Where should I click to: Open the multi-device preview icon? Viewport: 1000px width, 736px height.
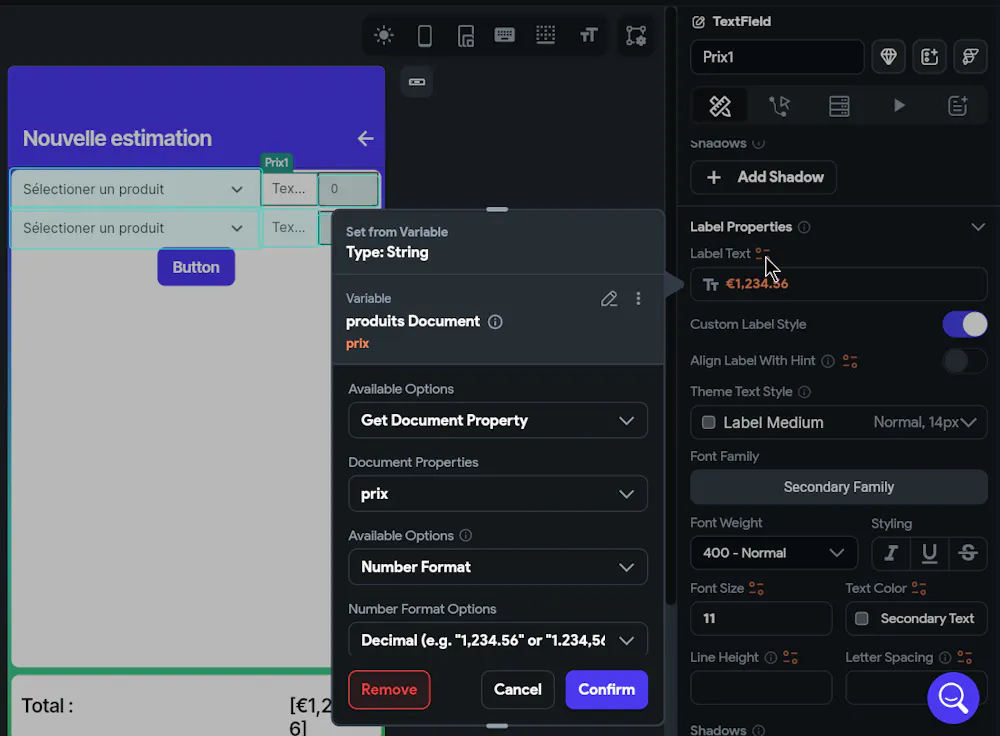[466, 35]
